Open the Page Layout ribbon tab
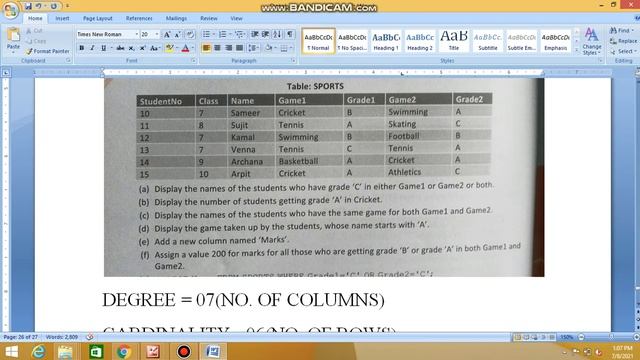The width and height of the screenshot is (640, 360). pyautogui.click(x=98, y=18)
